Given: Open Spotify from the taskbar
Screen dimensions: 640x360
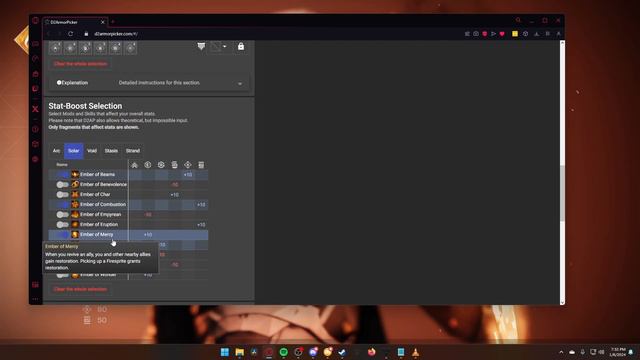Looking at the screenshot, I should tap(283, 352).
